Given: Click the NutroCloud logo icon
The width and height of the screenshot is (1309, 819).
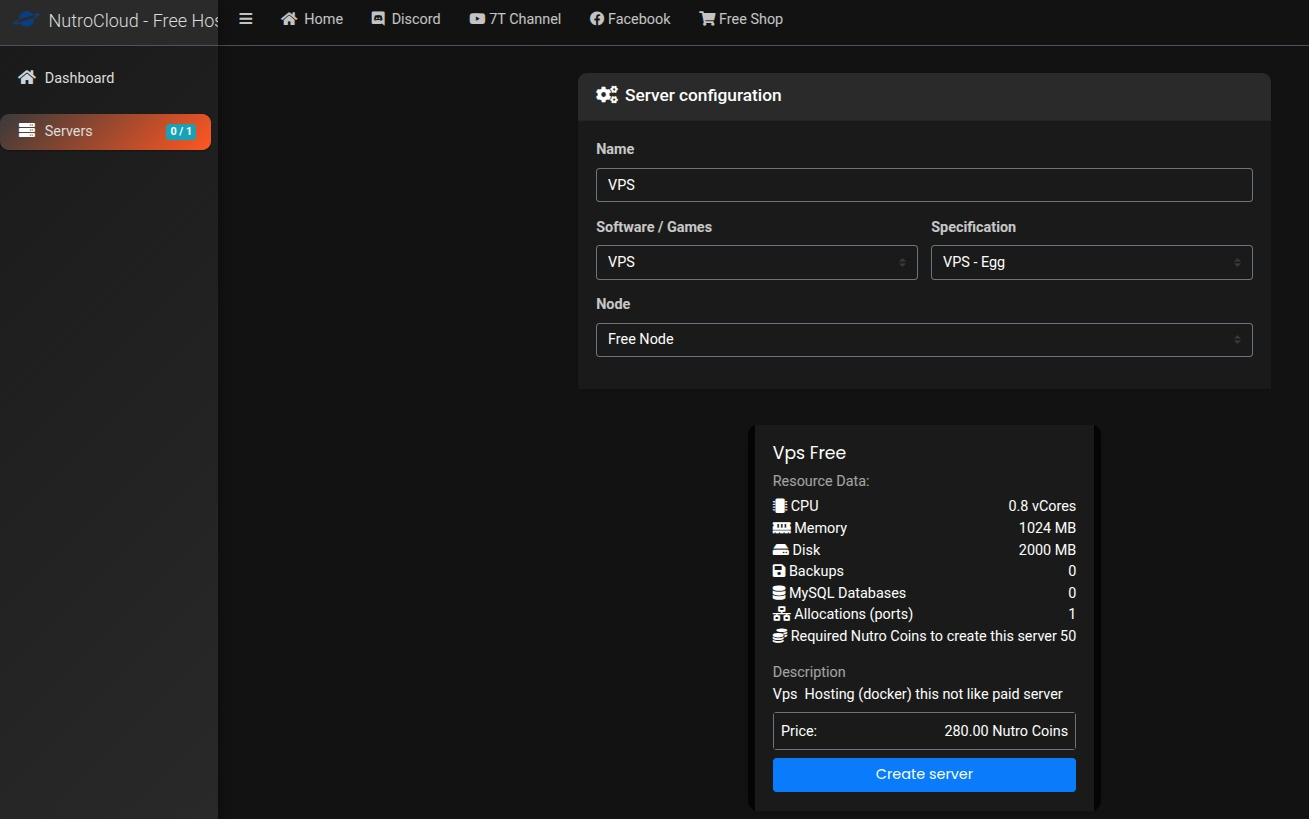Looking at the screenshot, I should click(25, 20).
